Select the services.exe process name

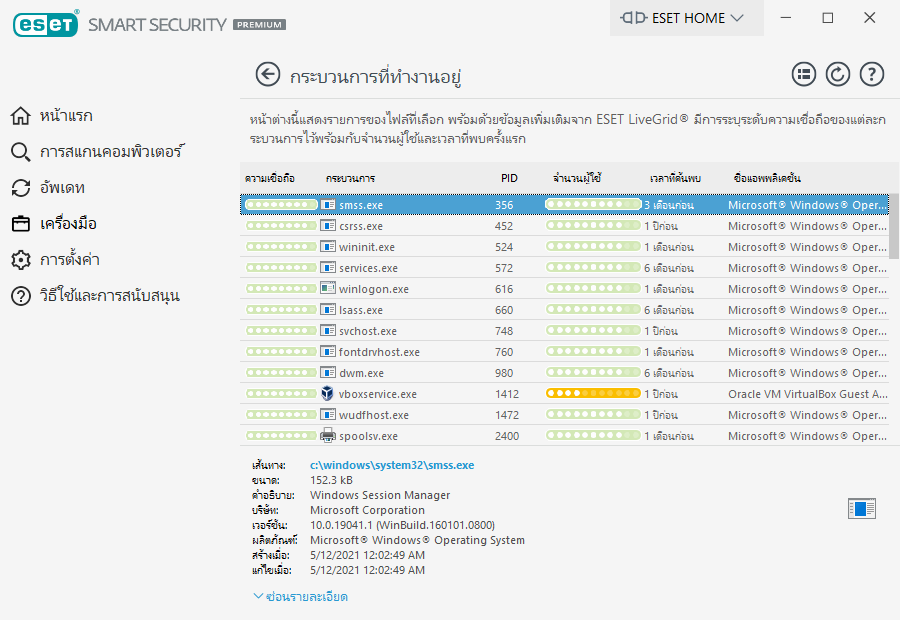[368, 268]
